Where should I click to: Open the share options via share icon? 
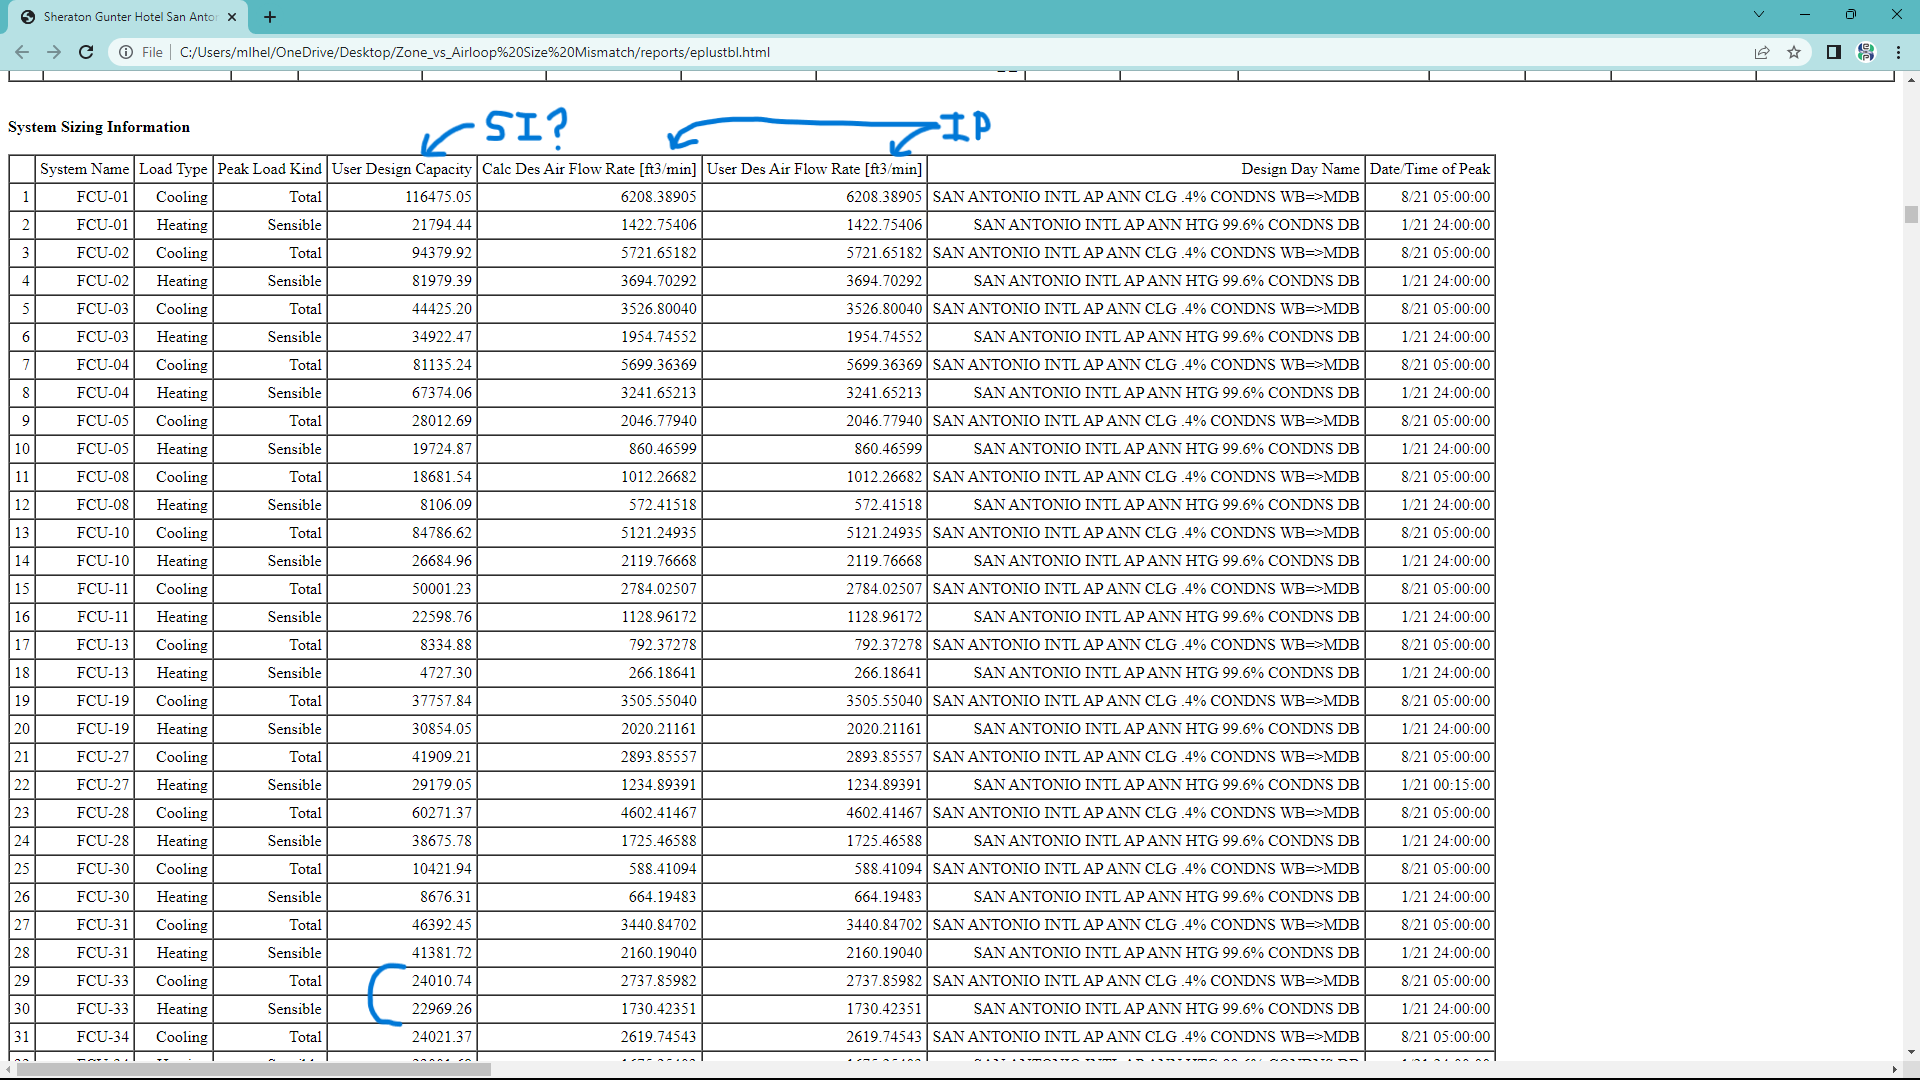click(x=1762, y=52)
